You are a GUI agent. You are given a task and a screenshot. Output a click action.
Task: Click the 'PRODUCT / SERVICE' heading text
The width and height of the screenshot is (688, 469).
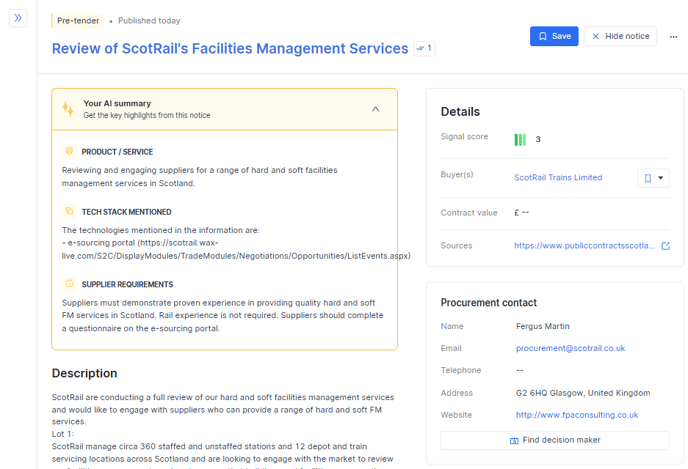117,152
